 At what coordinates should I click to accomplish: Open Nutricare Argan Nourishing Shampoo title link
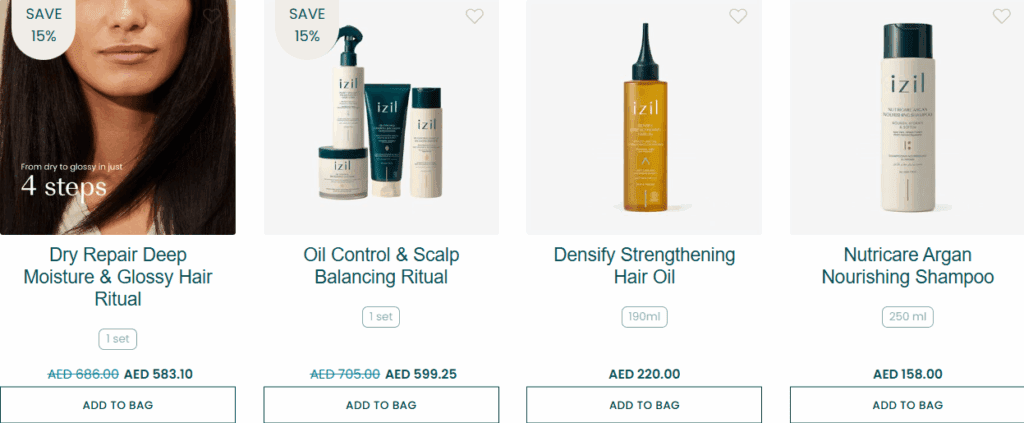908,266
